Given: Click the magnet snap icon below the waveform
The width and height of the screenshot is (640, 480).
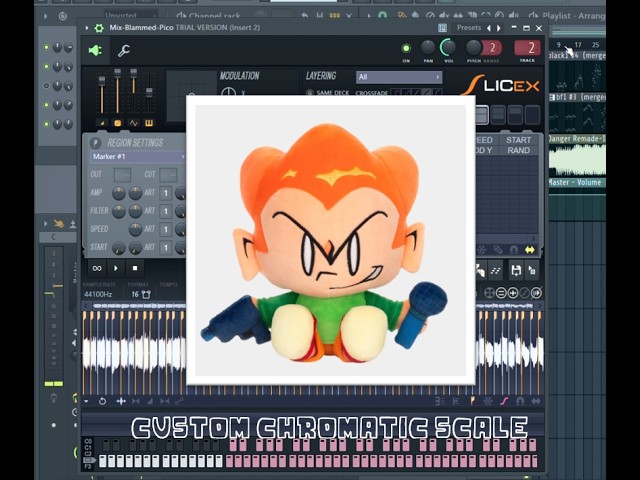Looking at the screenshot, I should (x=520, y=401).
